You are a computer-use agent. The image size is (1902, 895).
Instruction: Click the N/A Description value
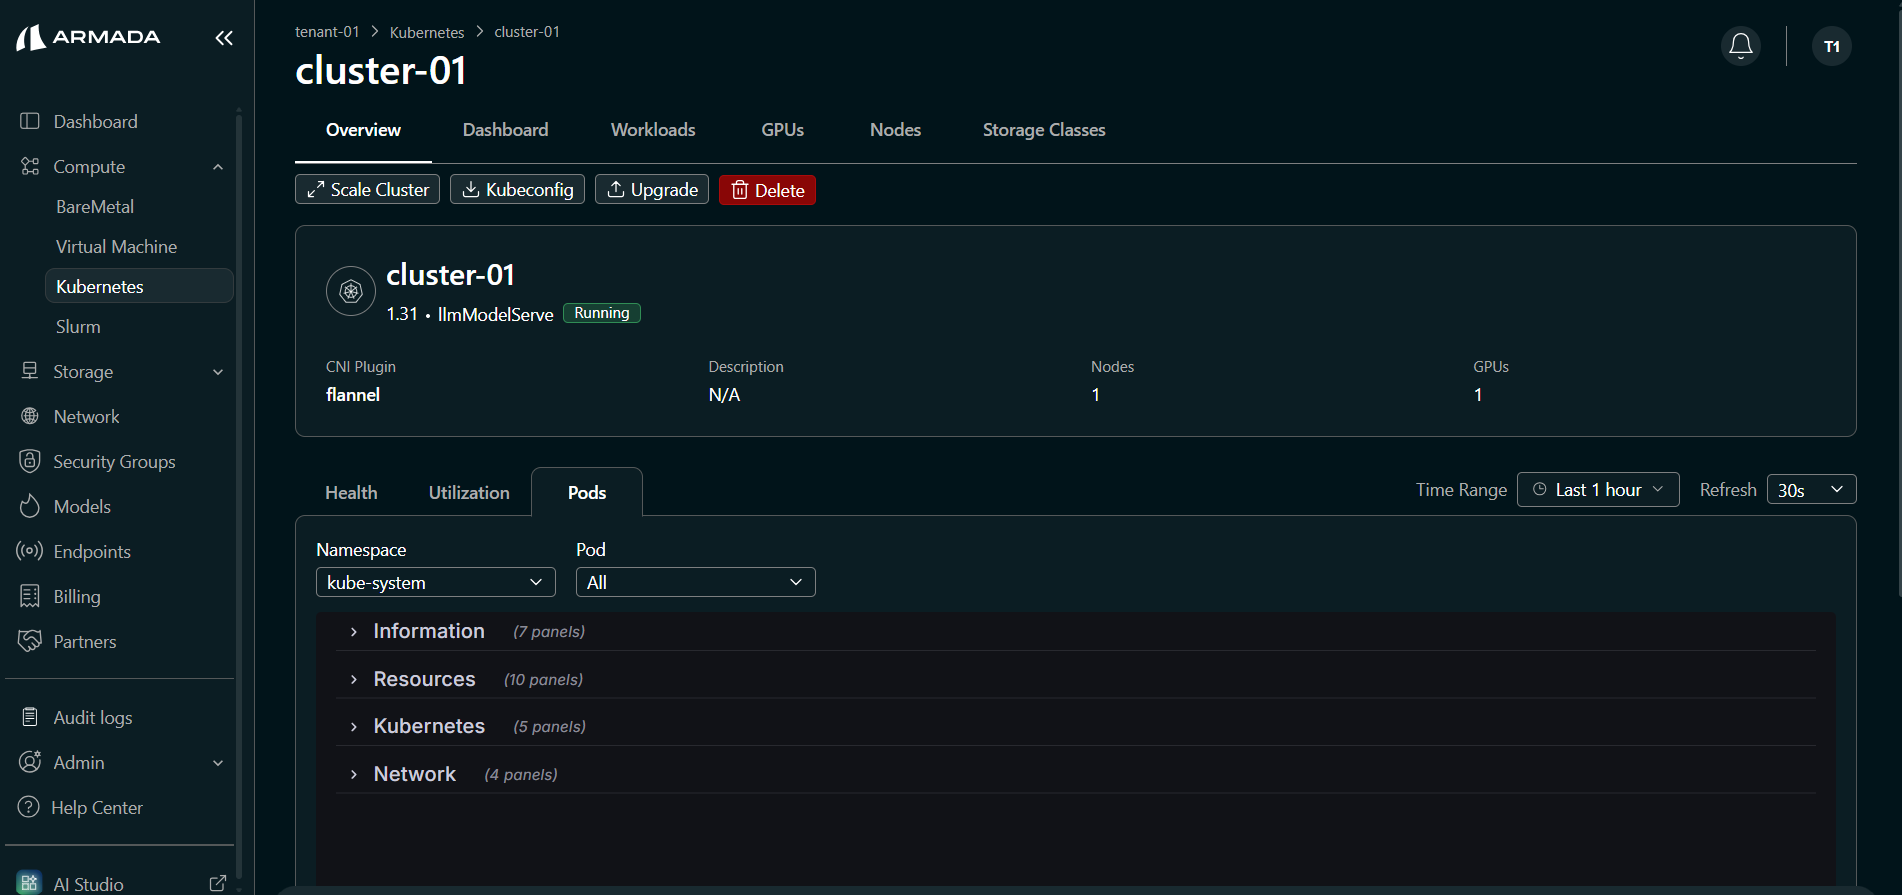pyautogui.click(x=724, y=395)
